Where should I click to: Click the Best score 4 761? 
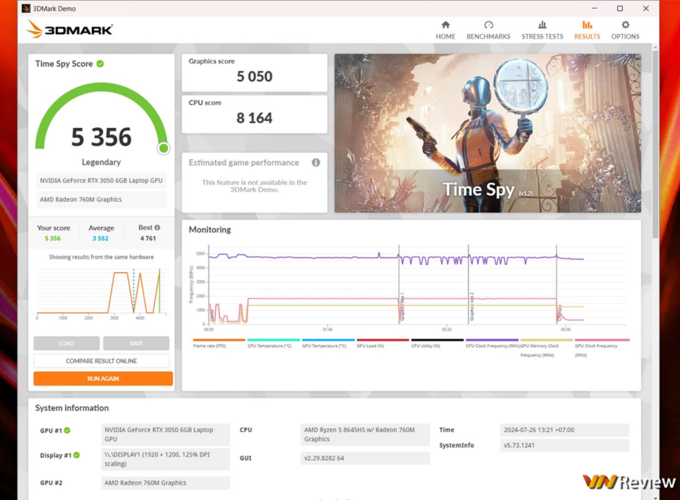click(x=148, y=239)
